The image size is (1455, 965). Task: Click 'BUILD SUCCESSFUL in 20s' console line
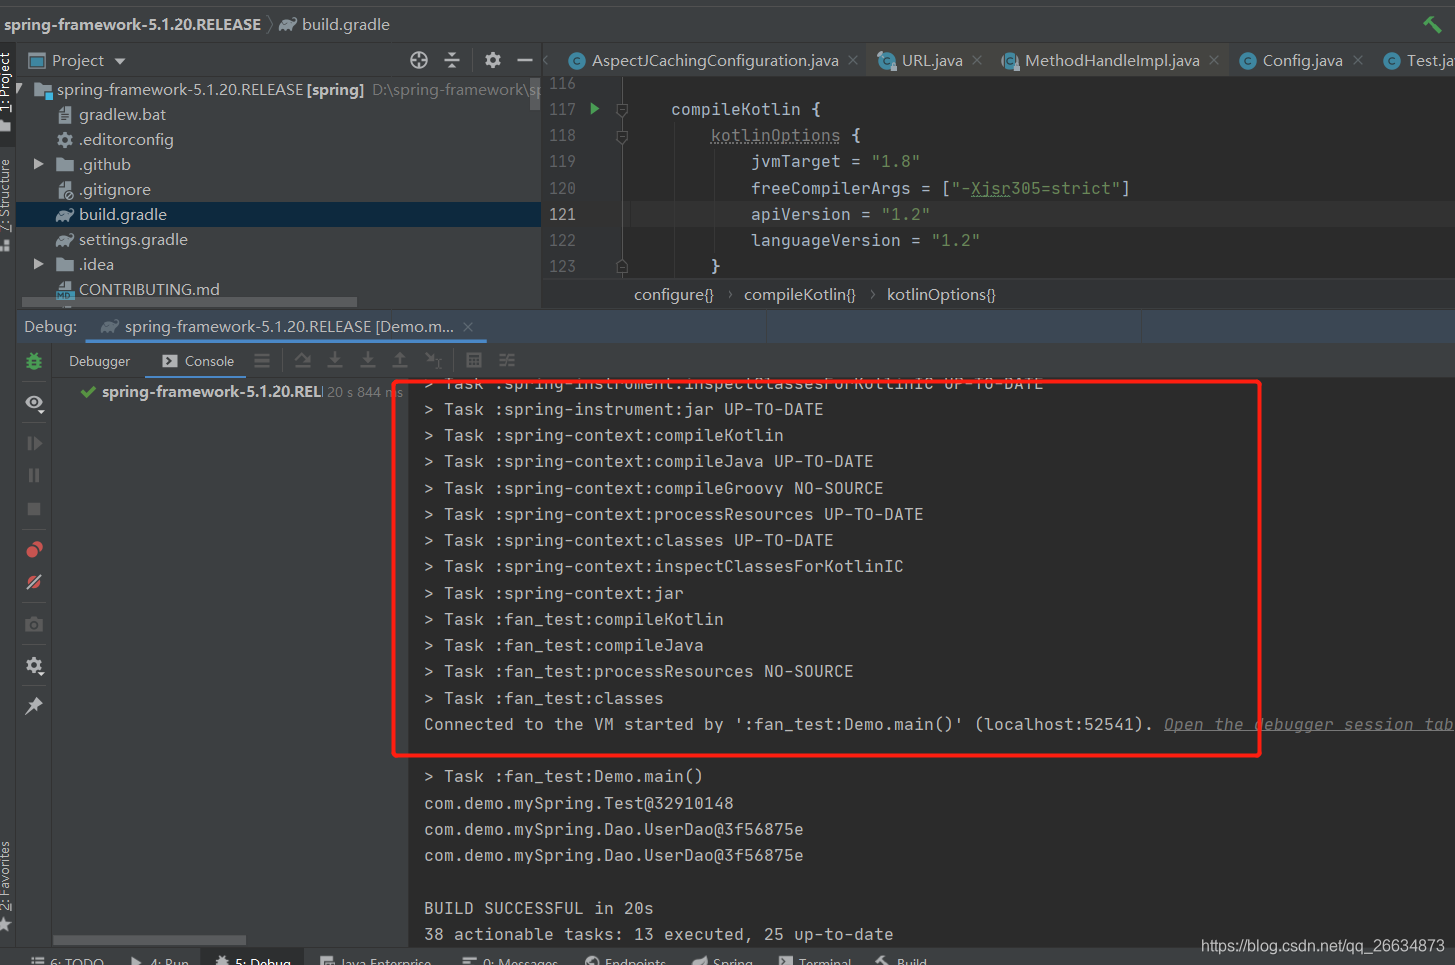tap(538, 908)
